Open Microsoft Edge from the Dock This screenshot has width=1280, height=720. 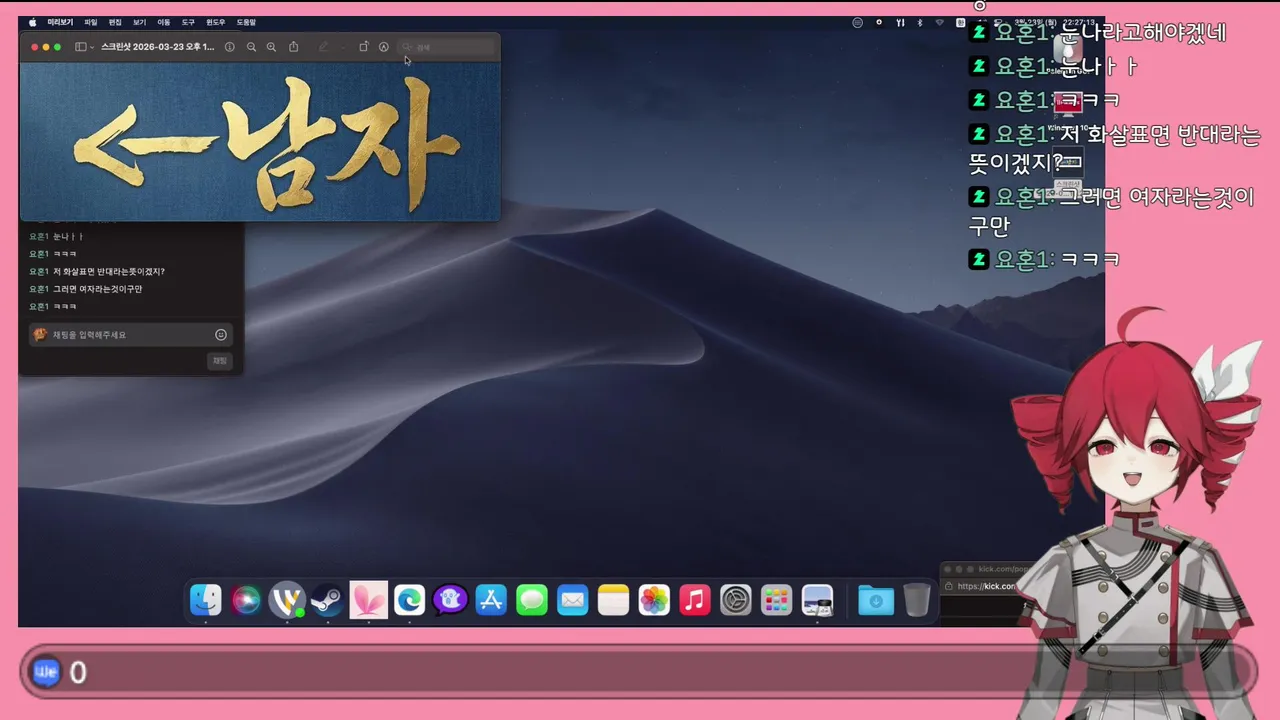[409, 600]
